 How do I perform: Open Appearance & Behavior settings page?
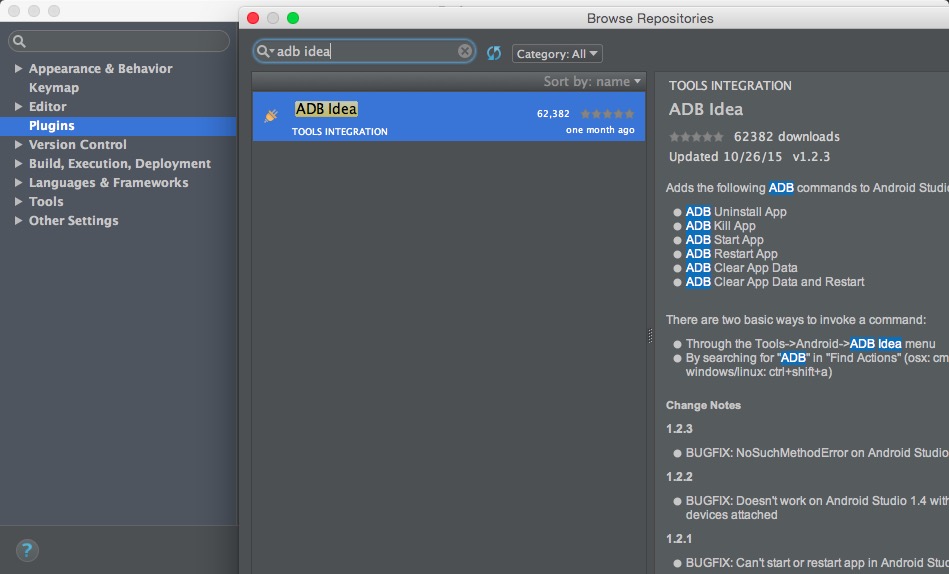(100, 68)
